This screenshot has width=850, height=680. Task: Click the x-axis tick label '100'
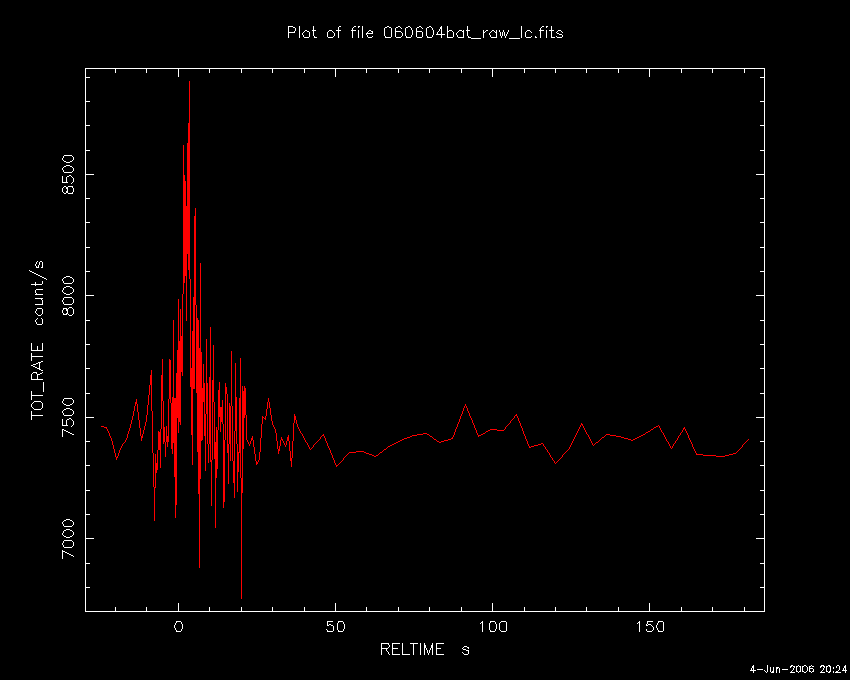coord(492,627)
